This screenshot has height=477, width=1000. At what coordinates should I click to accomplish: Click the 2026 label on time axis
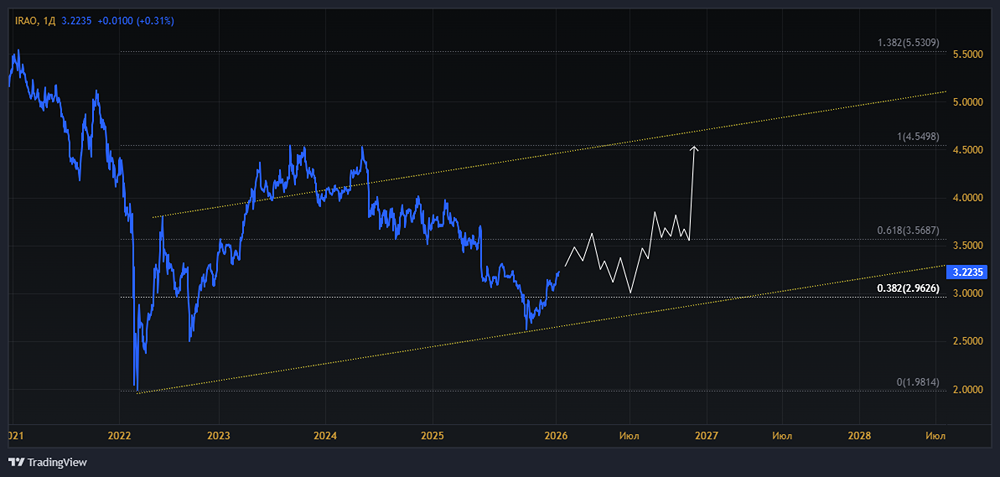click(556, 436)
